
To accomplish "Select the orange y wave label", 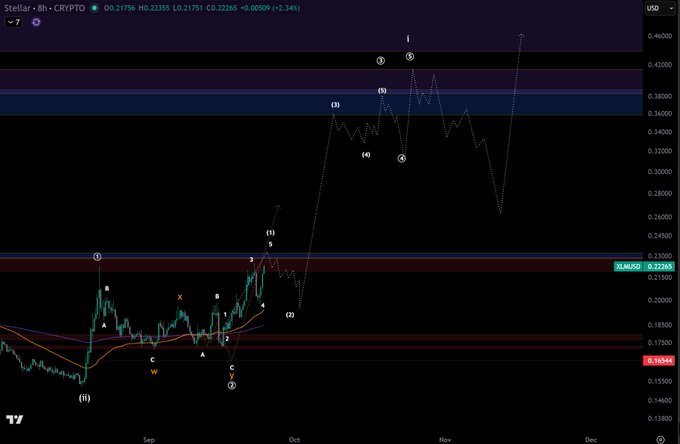I will pos(232,376).
